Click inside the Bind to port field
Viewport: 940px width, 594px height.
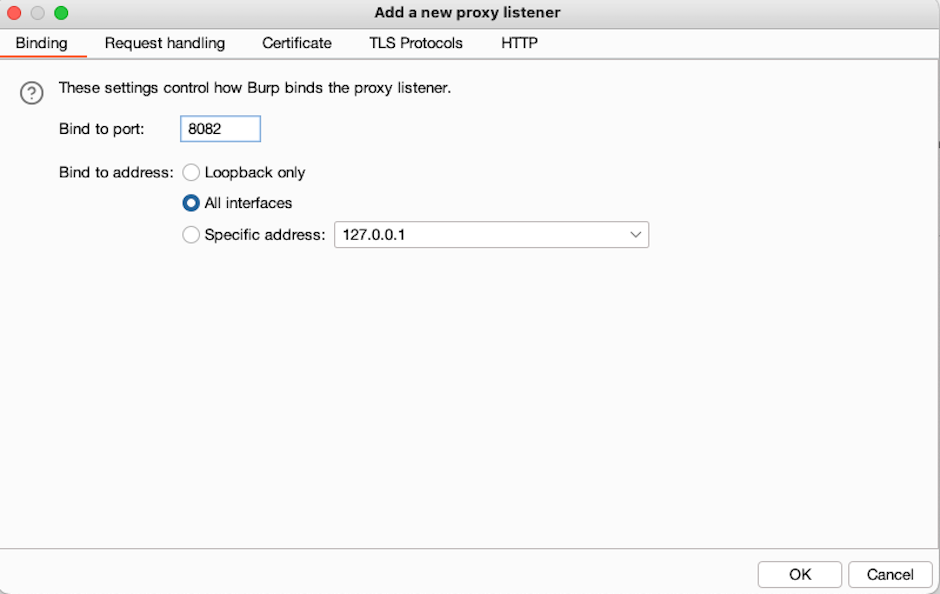tap(220, 128)
